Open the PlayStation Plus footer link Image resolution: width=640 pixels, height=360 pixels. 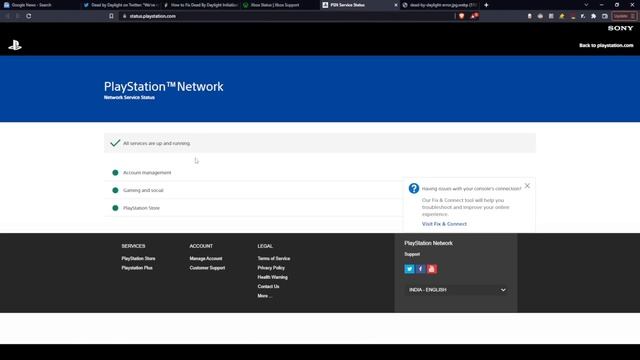(137, 268)
